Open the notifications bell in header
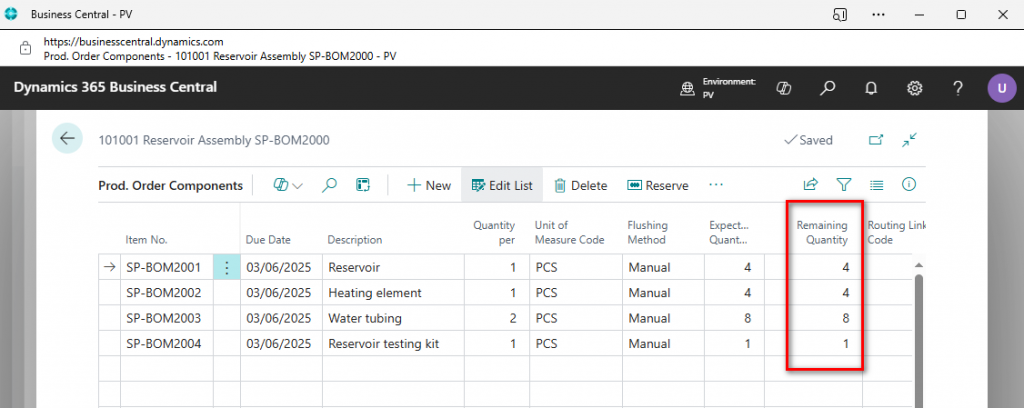Screen dimensions: 1024x408 point(871,88)
